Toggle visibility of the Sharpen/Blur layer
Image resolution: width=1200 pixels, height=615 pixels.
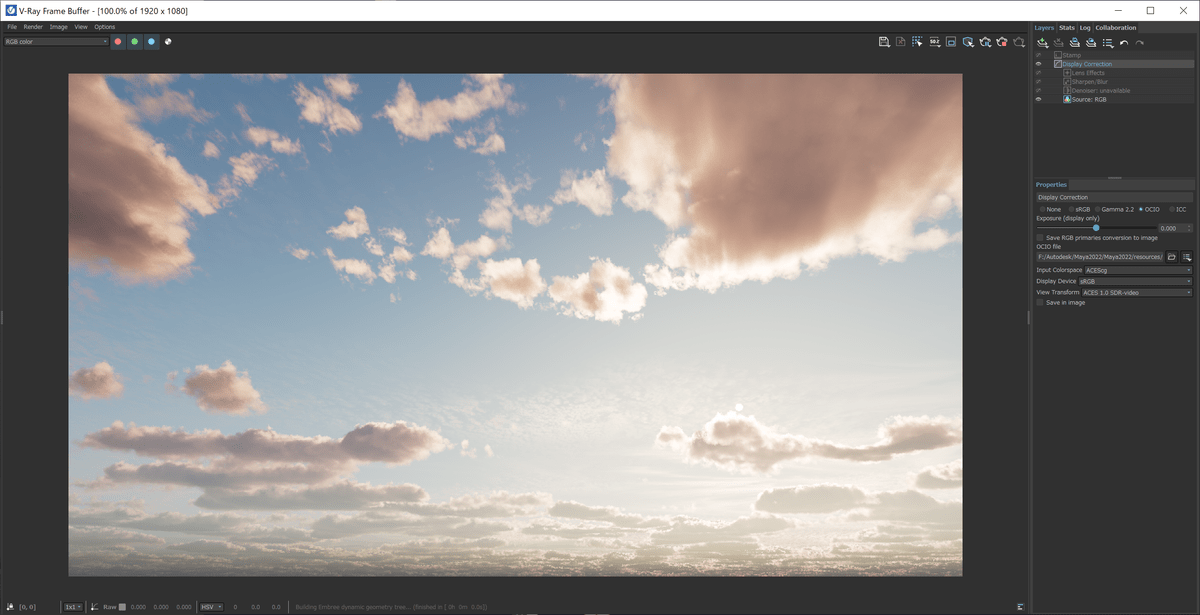click(x=1038, y=82)
